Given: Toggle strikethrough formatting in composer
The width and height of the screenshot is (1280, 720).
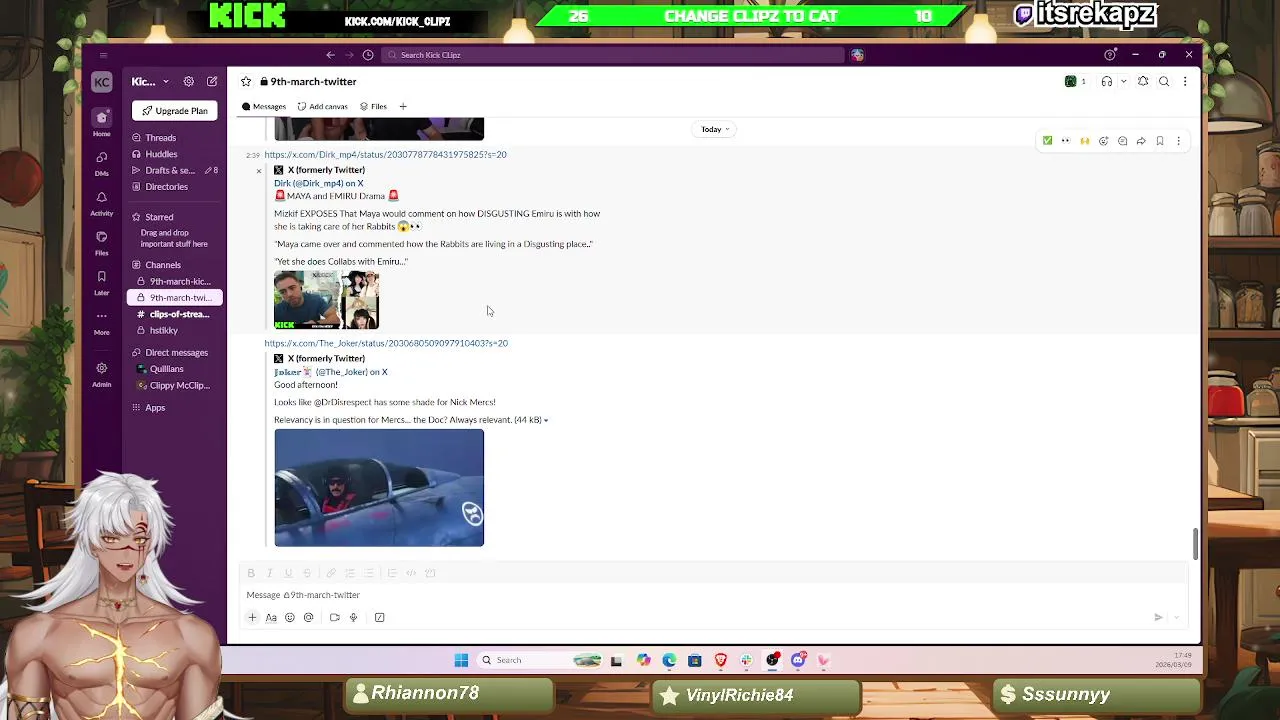Looking at the screenshot, I should coord(306,573).
